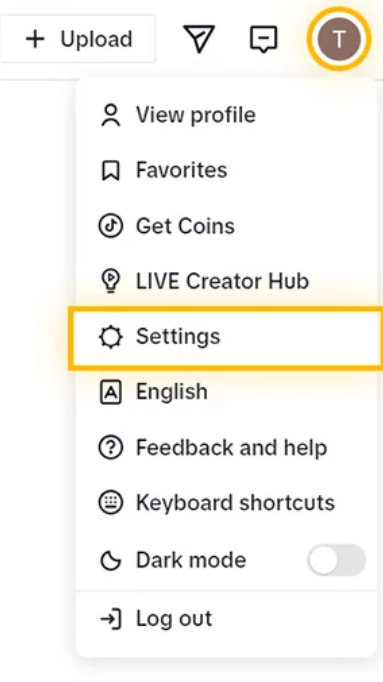The height and width of the screenshot is (682, 383).
Task: Click the moon icon beside Dark mode
Action: (110, 560)
